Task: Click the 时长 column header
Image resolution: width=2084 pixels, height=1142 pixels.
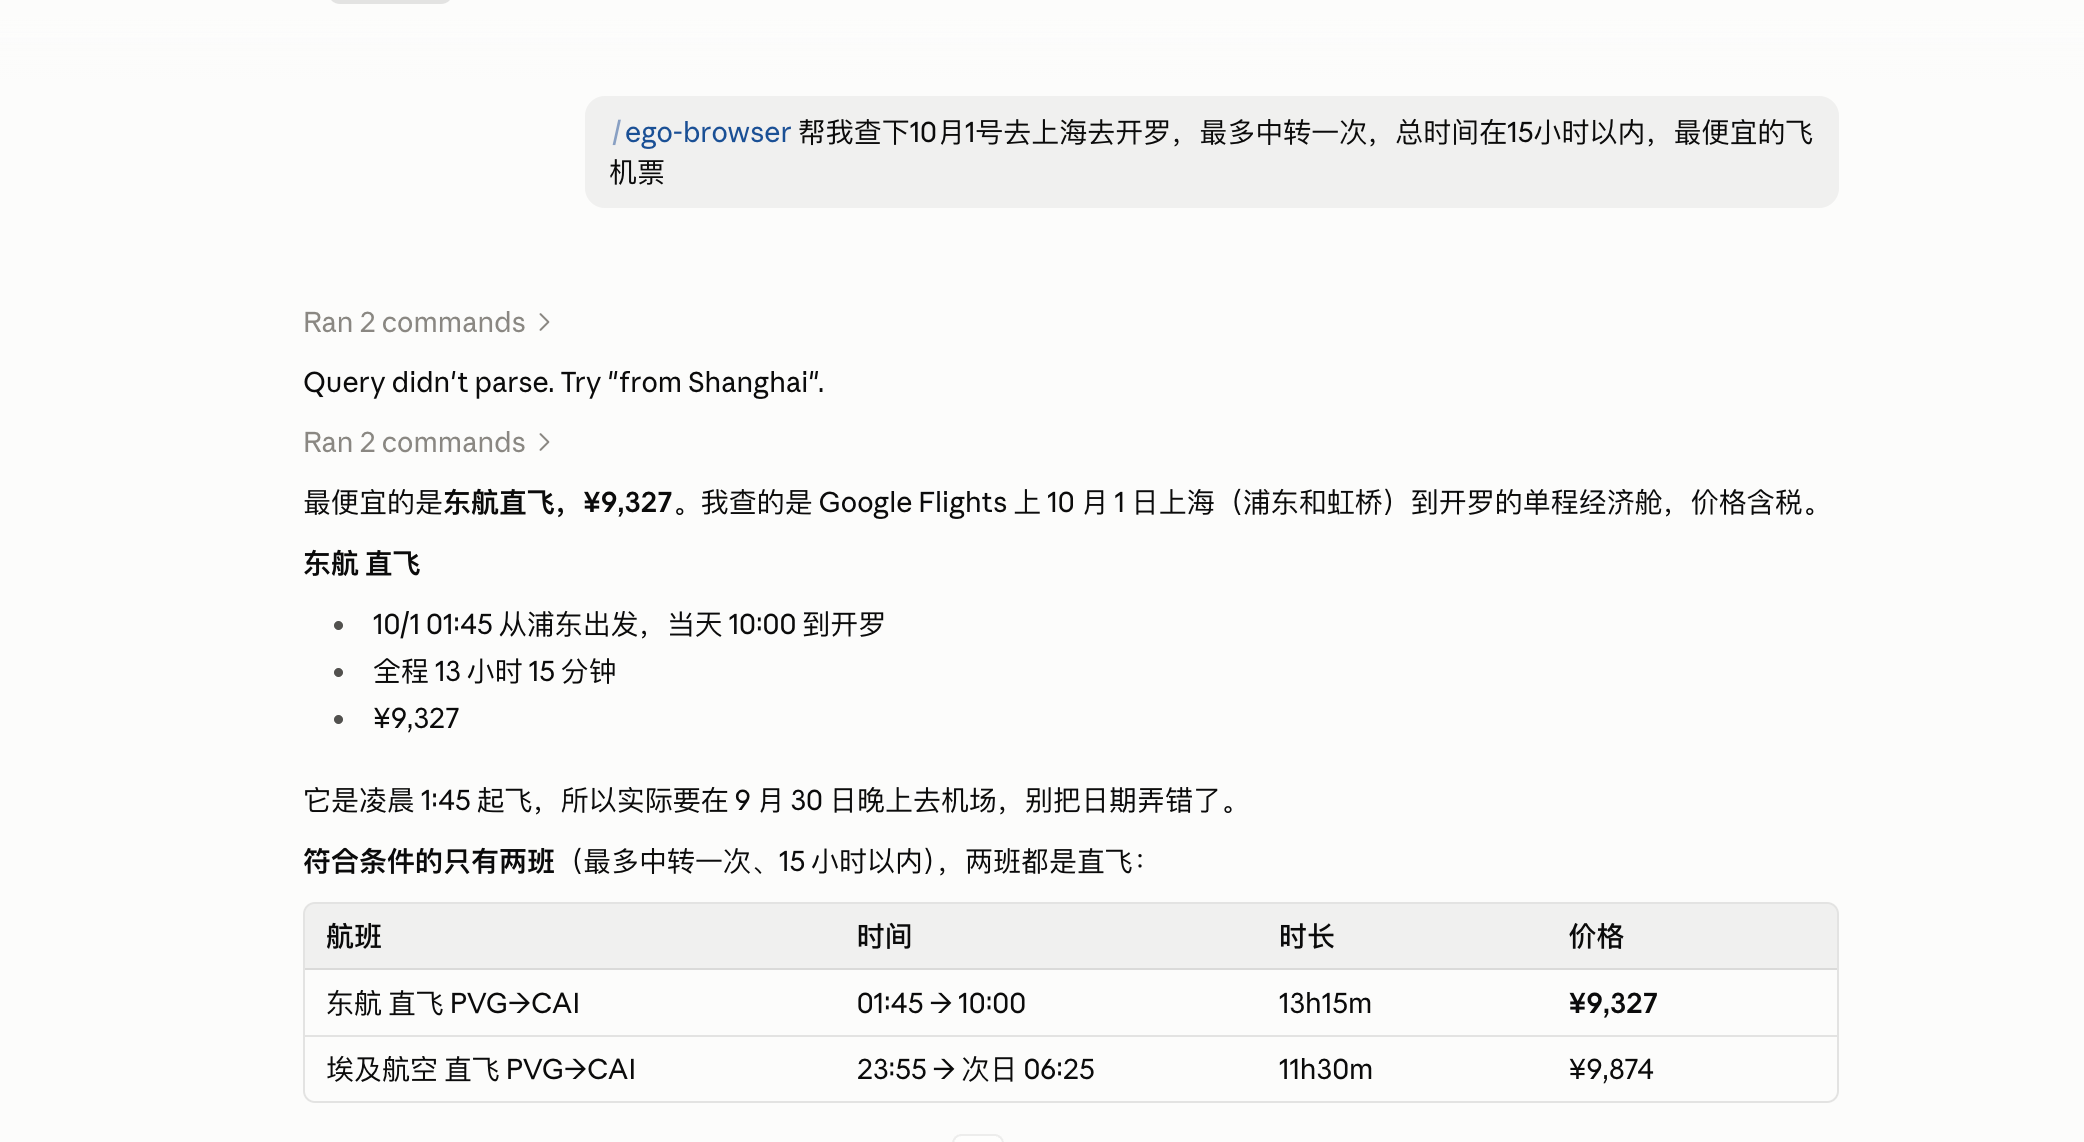Action: [x=1306, y=937]
